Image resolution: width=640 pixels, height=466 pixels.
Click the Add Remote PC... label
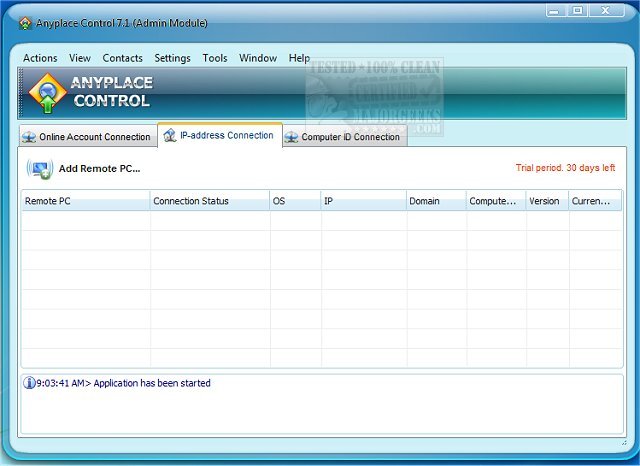(x=100, y=169)
